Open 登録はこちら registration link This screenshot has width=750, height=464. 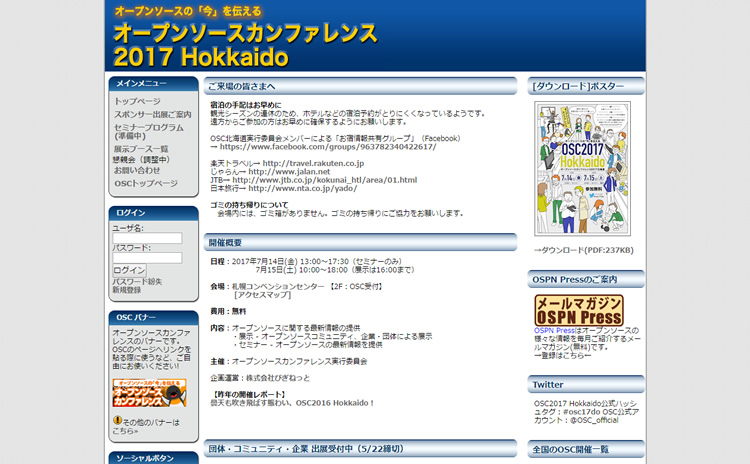(x=562, y=355)
